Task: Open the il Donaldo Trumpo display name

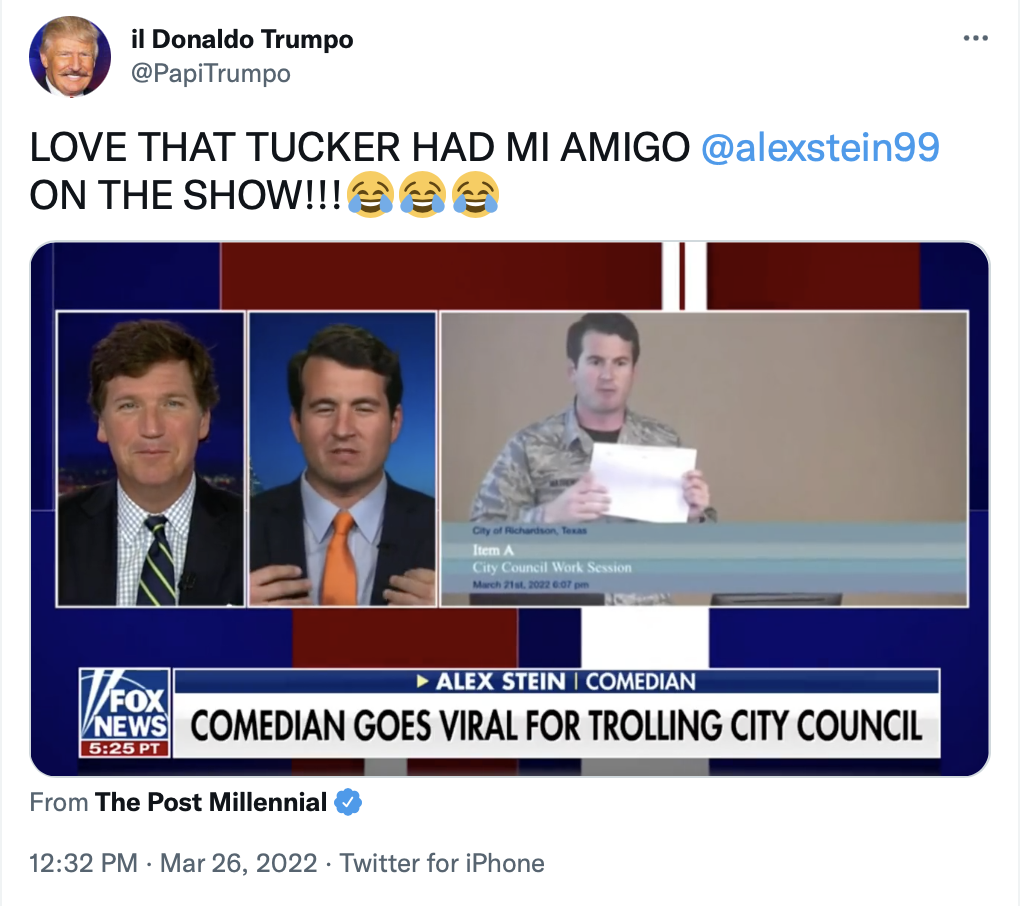Action: [242, 39]
